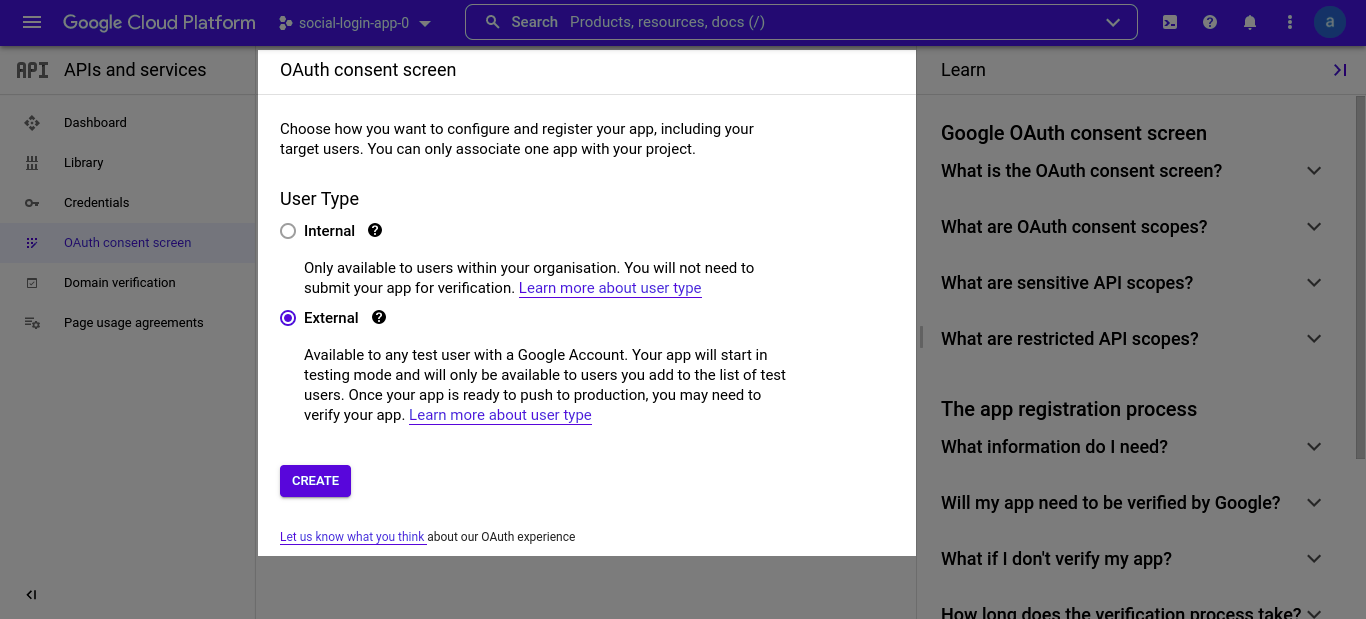Activate Cloud Shell terminal icon
Image resolution: width=1366 pixels, height=619 pixels.
1170,22
